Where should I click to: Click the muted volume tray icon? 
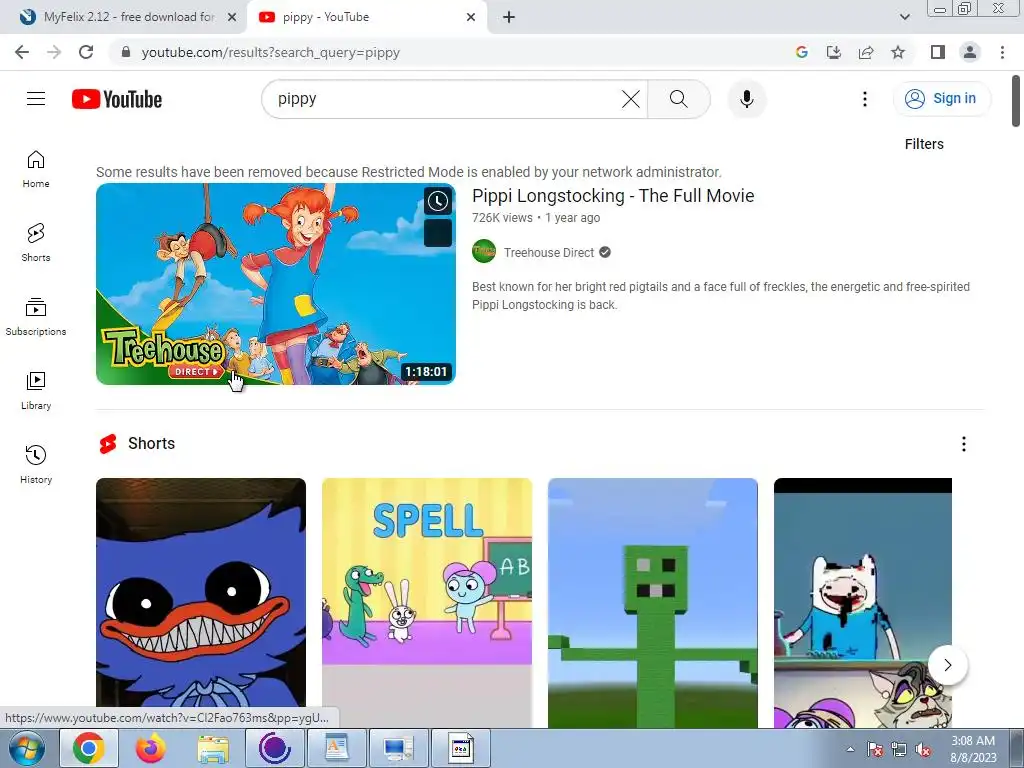coord(923,750)
